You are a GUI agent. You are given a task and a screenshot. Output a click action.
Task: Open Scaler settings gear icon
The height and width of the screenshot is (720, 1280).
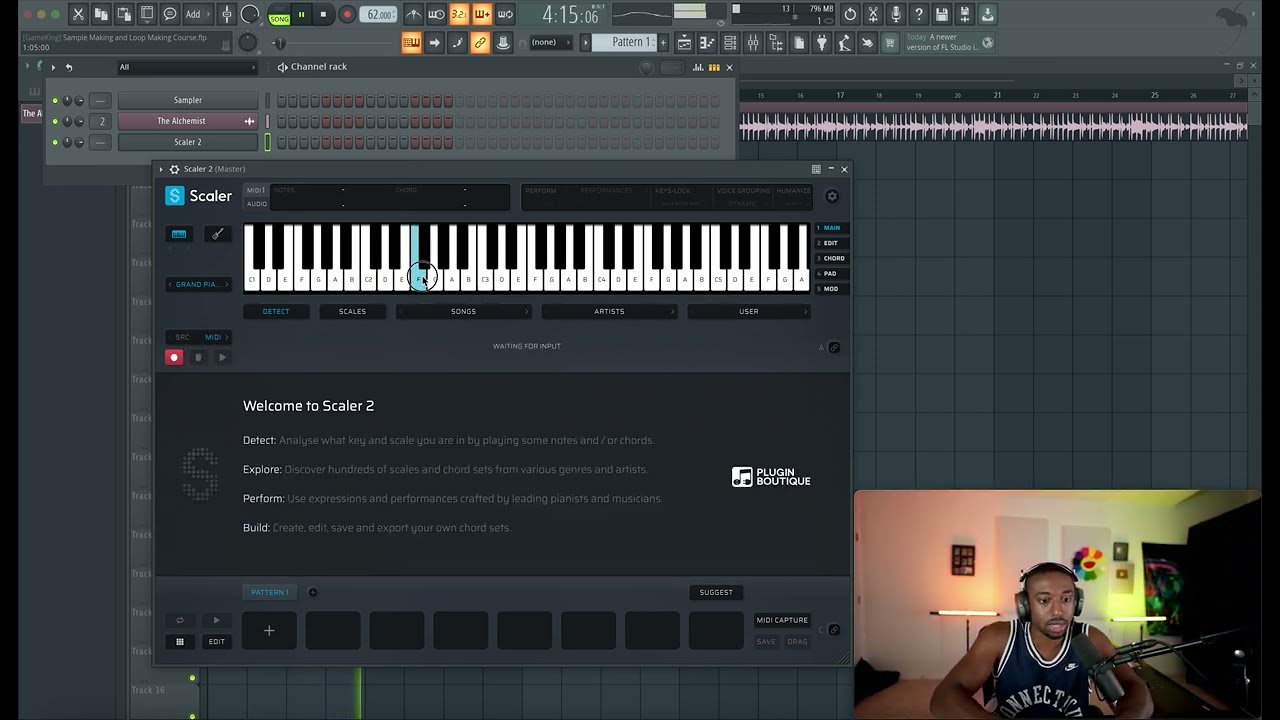pos(832,197)
